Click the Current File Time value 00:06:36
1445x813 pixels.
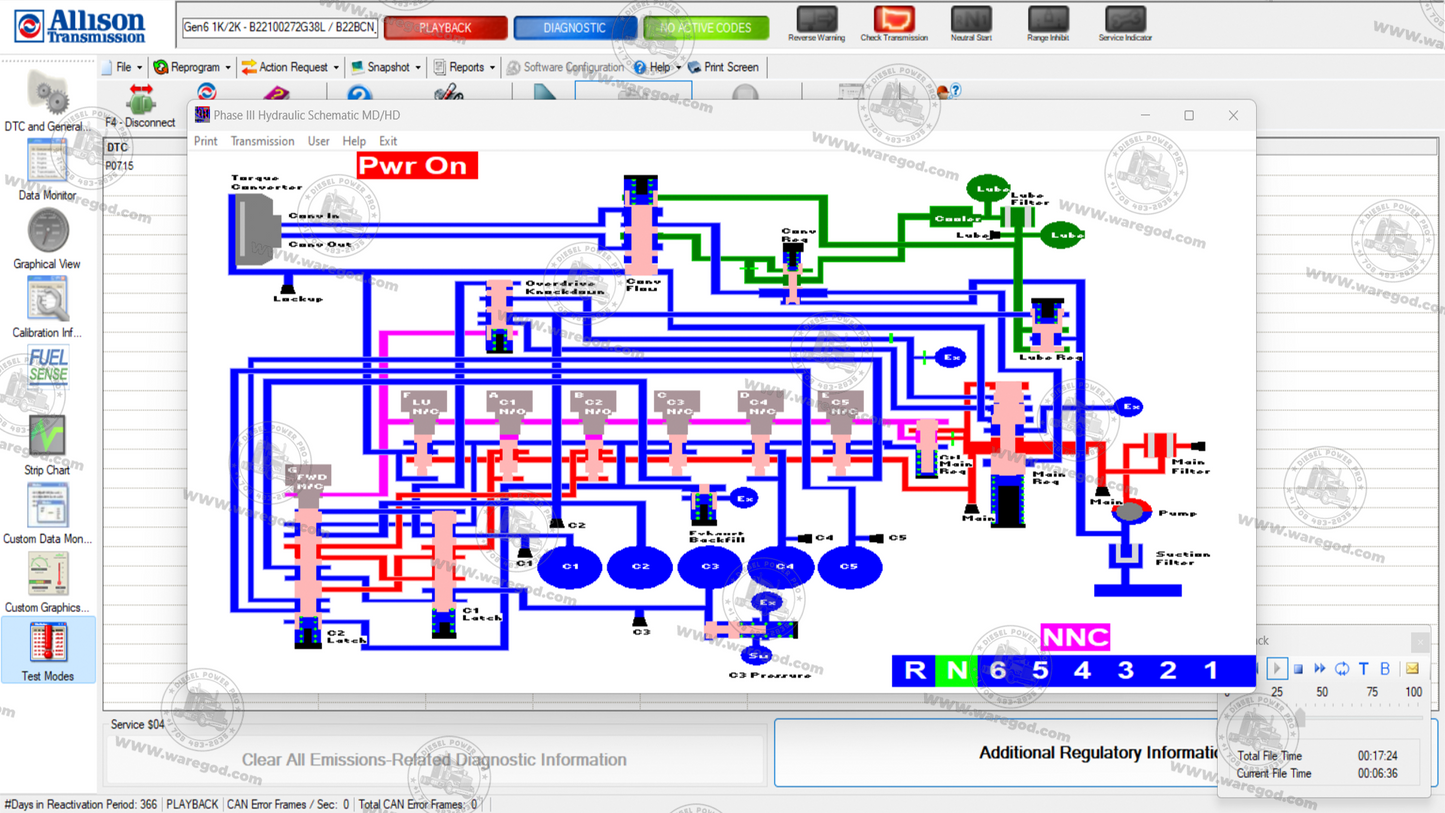(1377, 774)
